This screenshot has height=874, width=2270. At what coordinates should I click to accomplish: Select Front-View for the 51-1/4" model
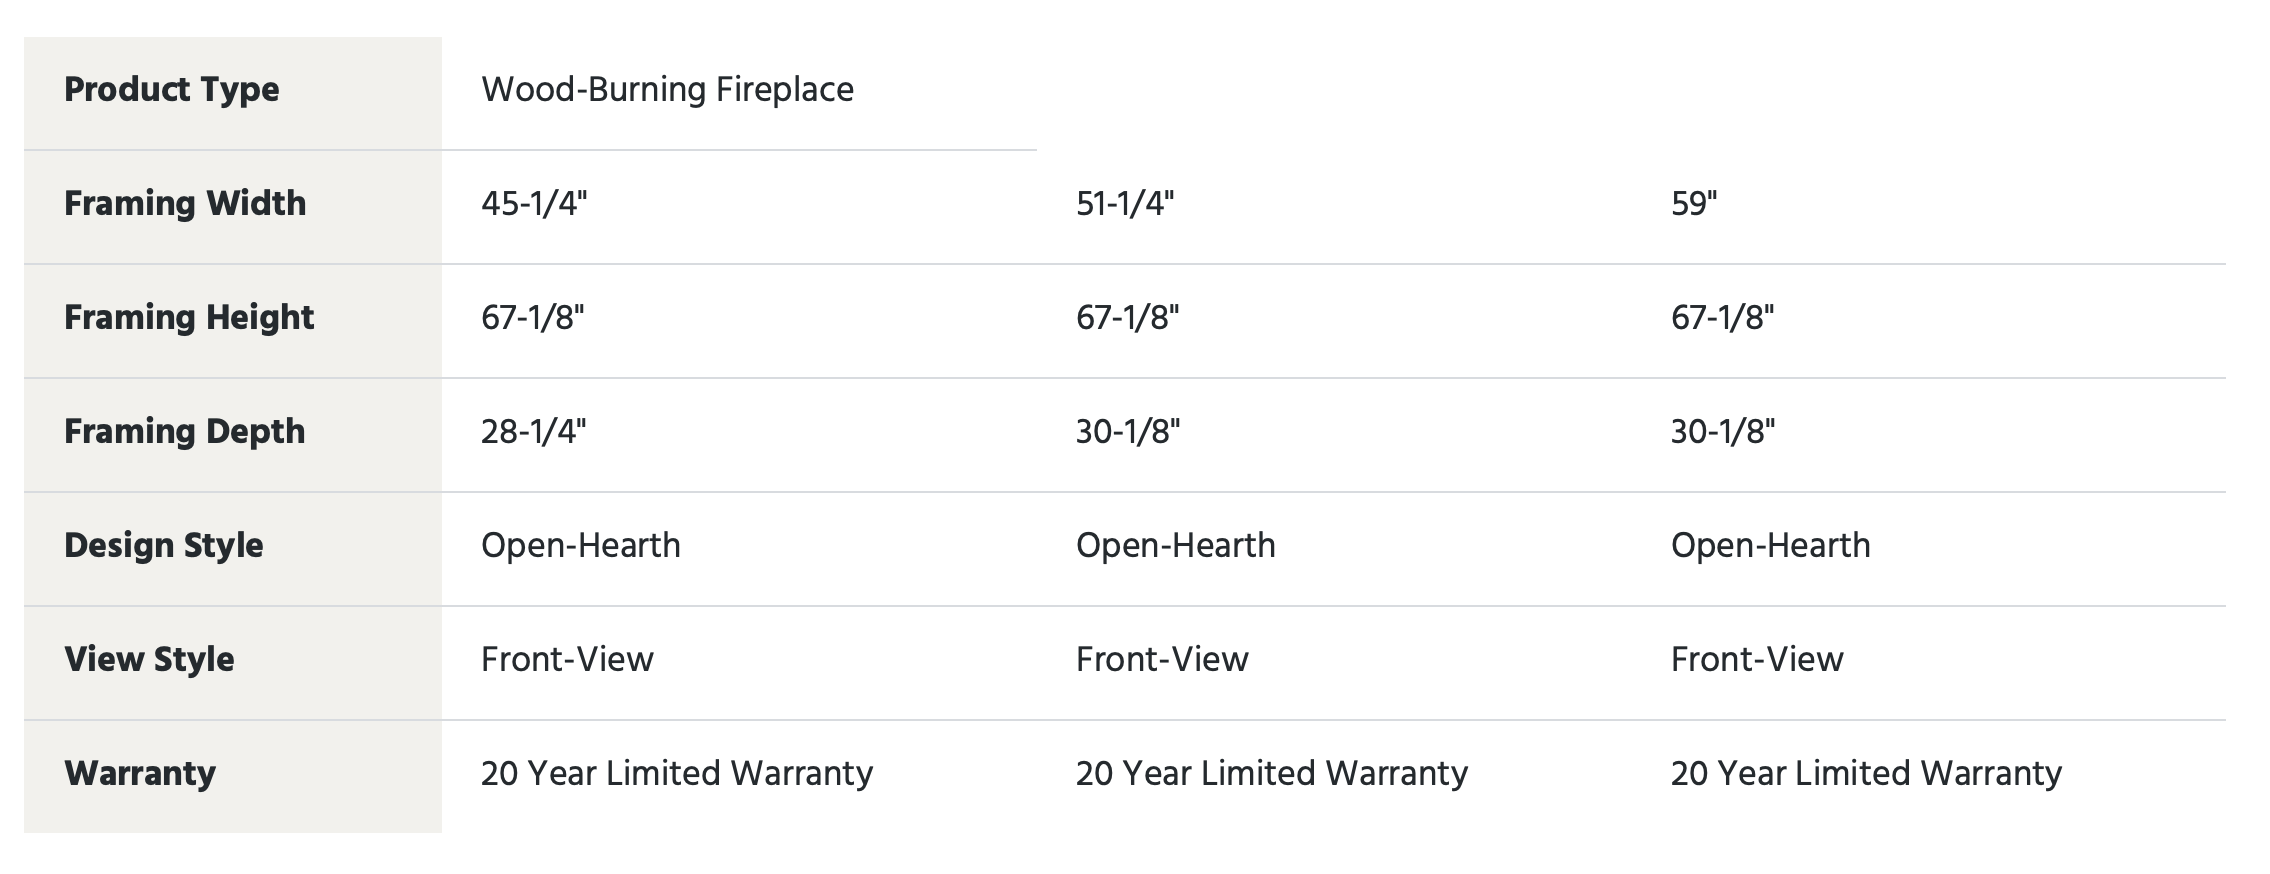(x=1162, y=660)
